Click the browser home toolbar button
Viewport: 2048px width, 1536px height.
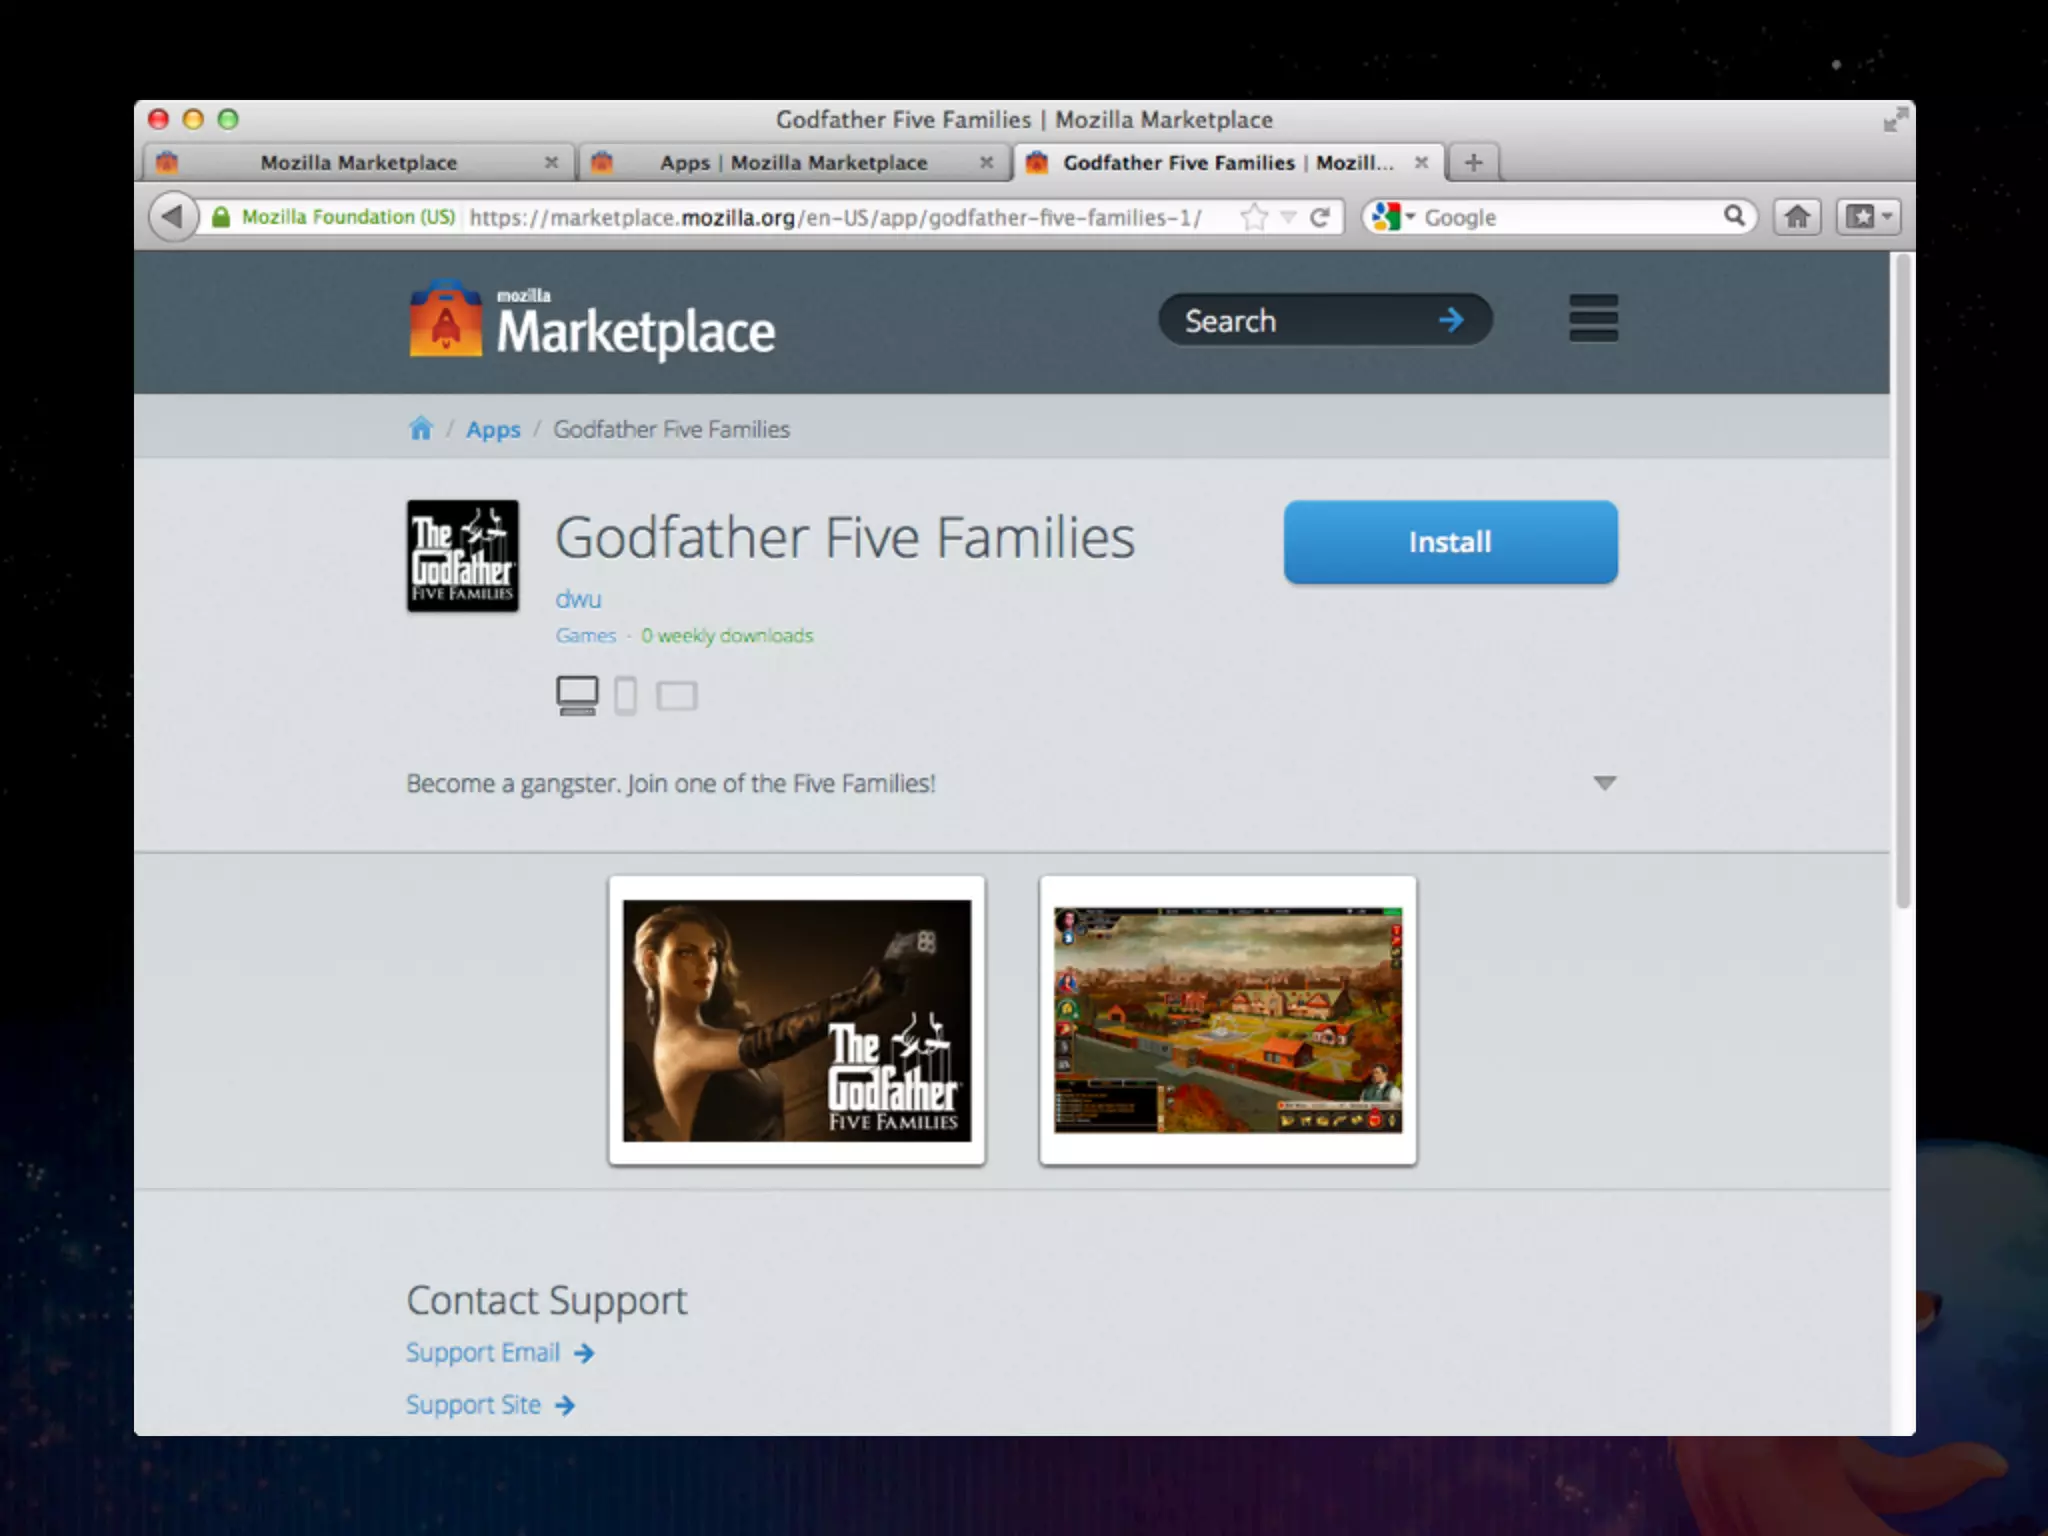(1797, 217)
